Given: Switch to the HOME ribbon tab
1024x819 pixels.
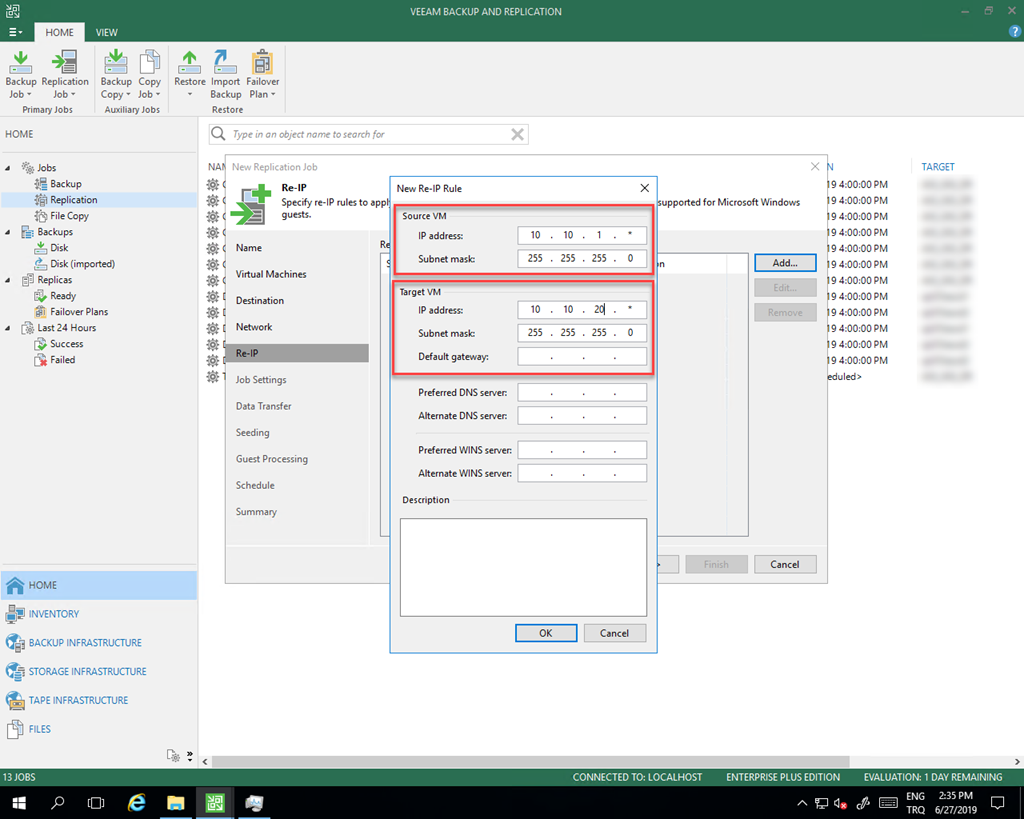Looking at the screenshot, I should click(x=59, y=32).
